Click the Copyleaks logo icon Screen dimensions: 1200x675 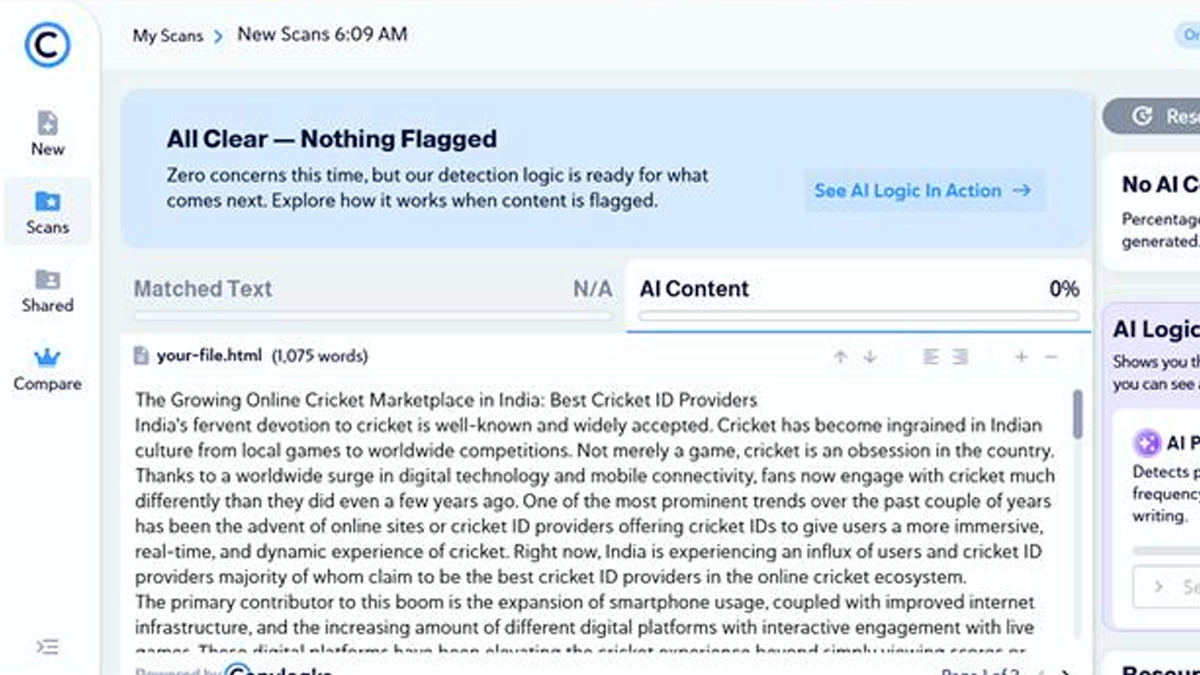point(47,44)
